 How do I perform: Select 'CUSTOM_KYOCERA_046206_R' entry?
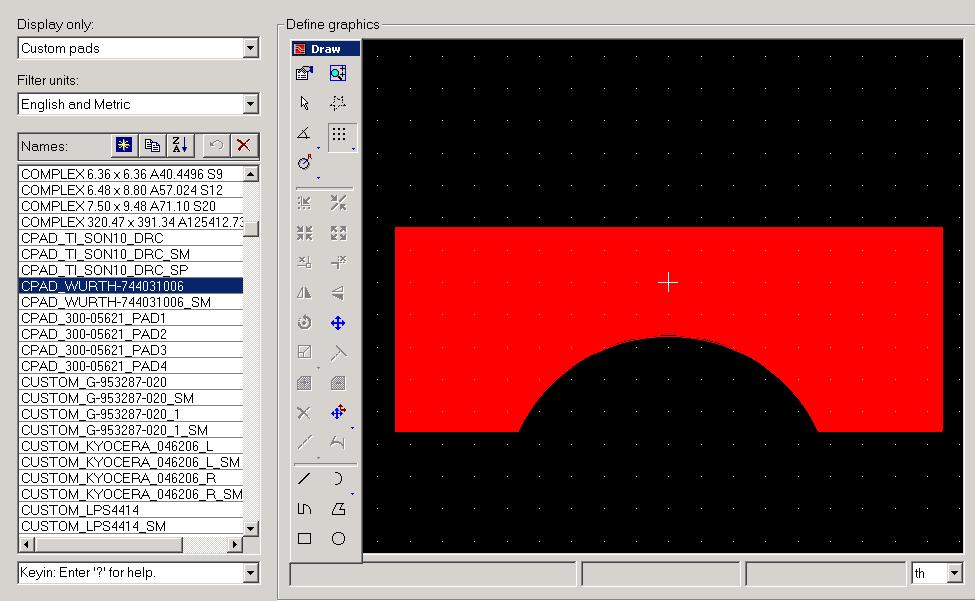[131, 479]
